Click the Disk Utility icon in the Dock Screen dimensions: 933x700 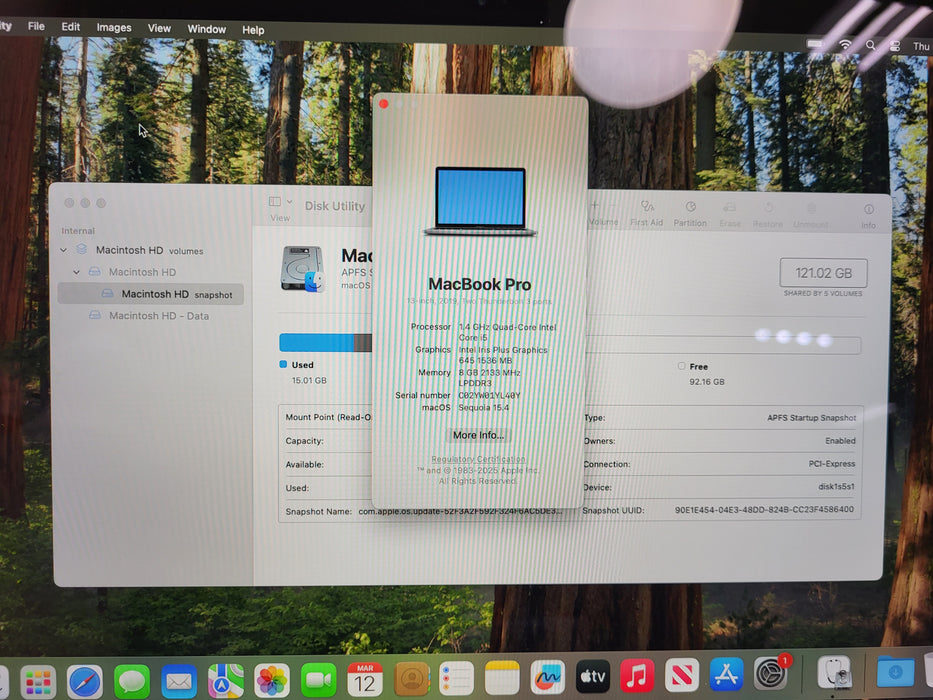pos(834,672)
